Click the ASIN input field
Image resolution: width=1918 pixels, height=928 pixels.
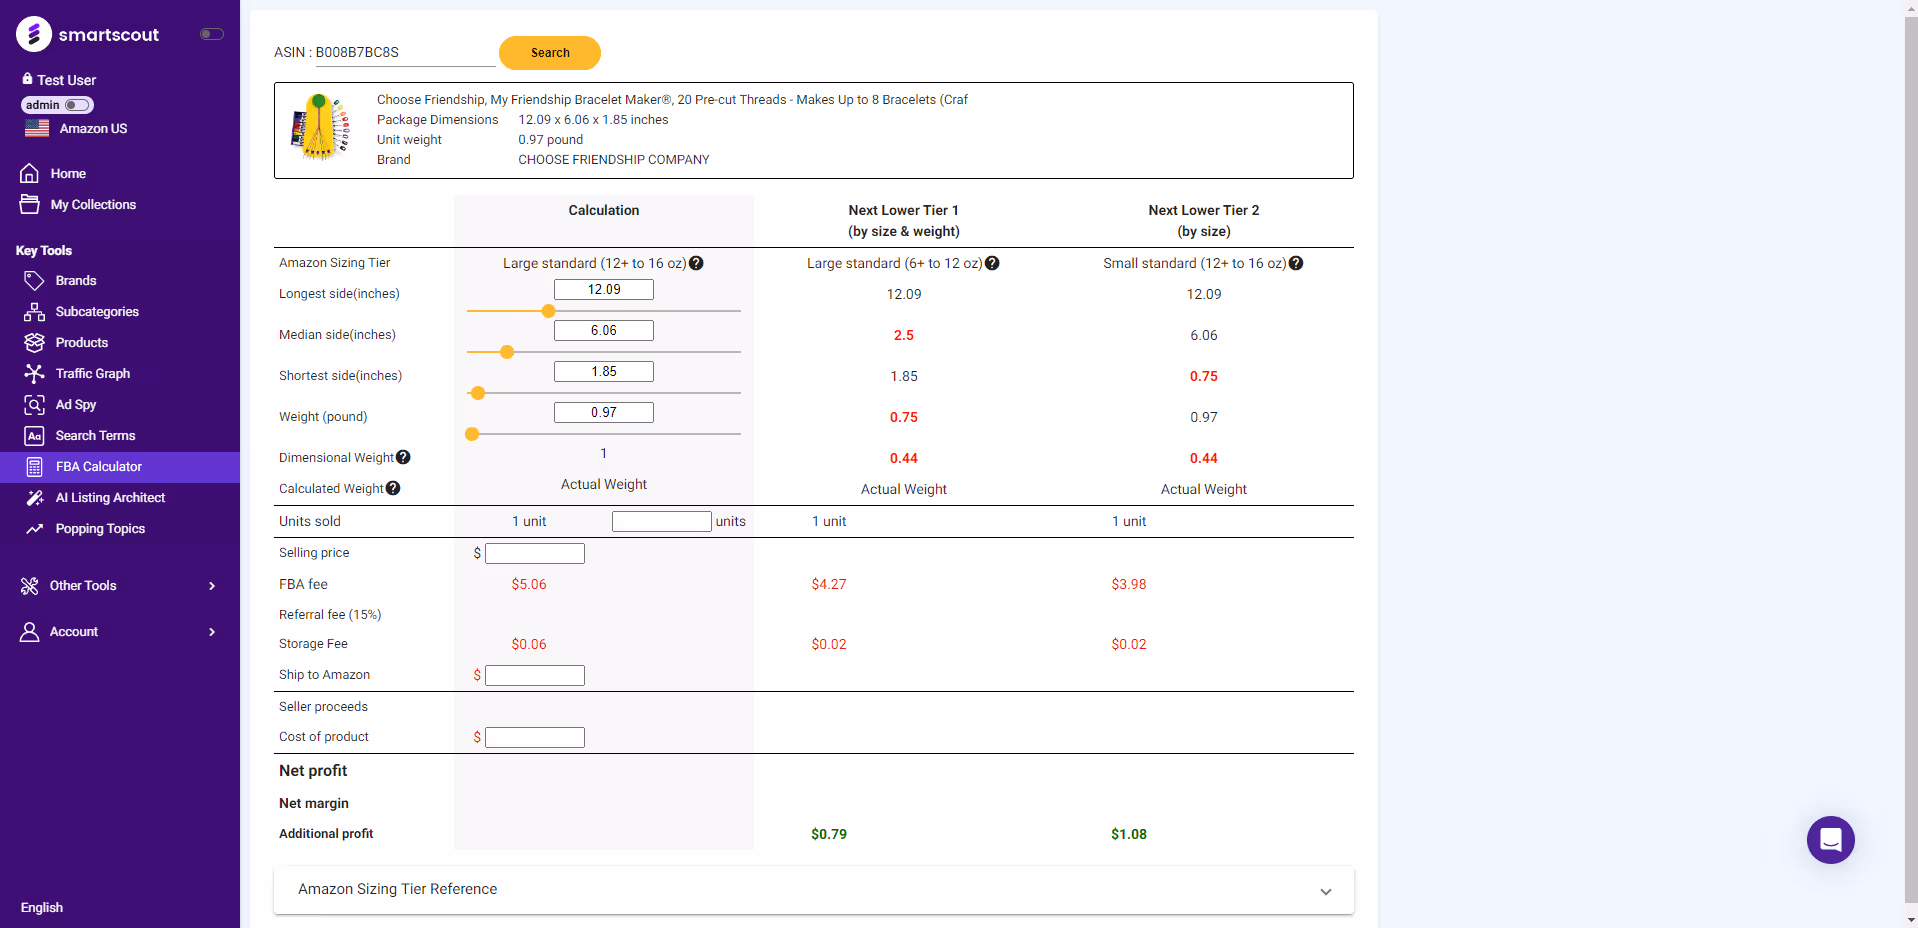[x=405, y=52]
